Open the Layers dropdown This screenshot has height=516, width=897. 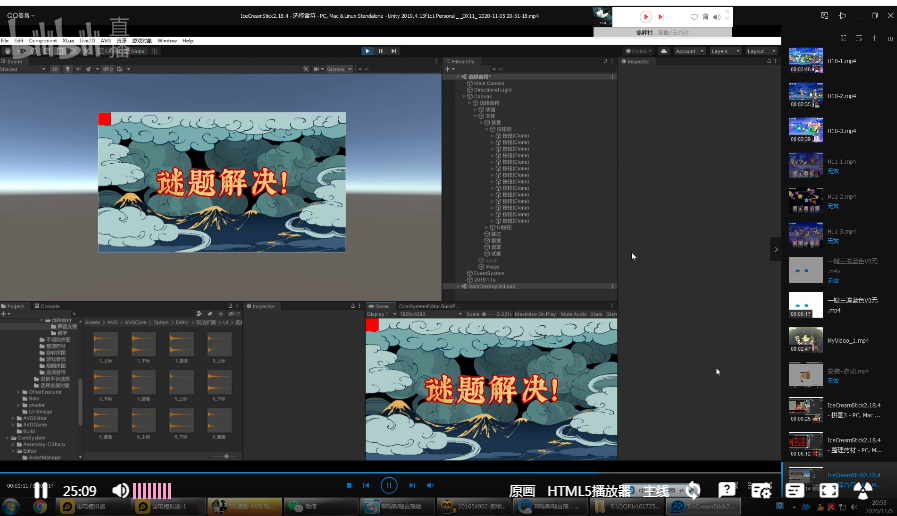(x=725, y=51)
